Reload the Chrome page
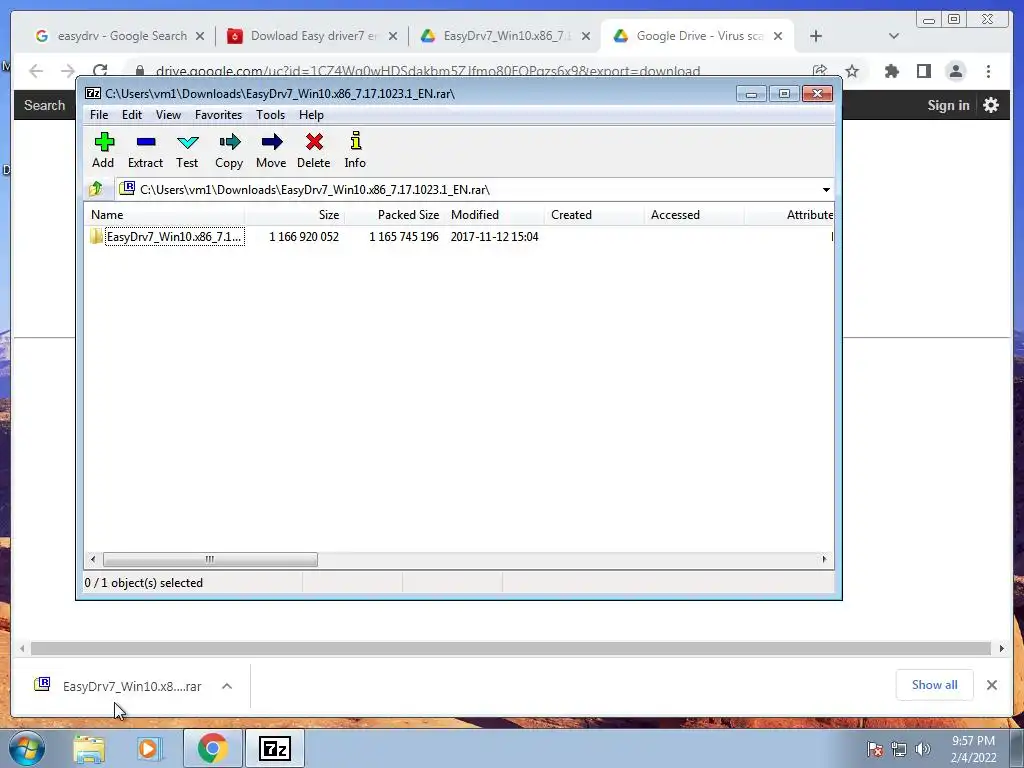Screen dimensions: 1024x768 click(100, 71)
